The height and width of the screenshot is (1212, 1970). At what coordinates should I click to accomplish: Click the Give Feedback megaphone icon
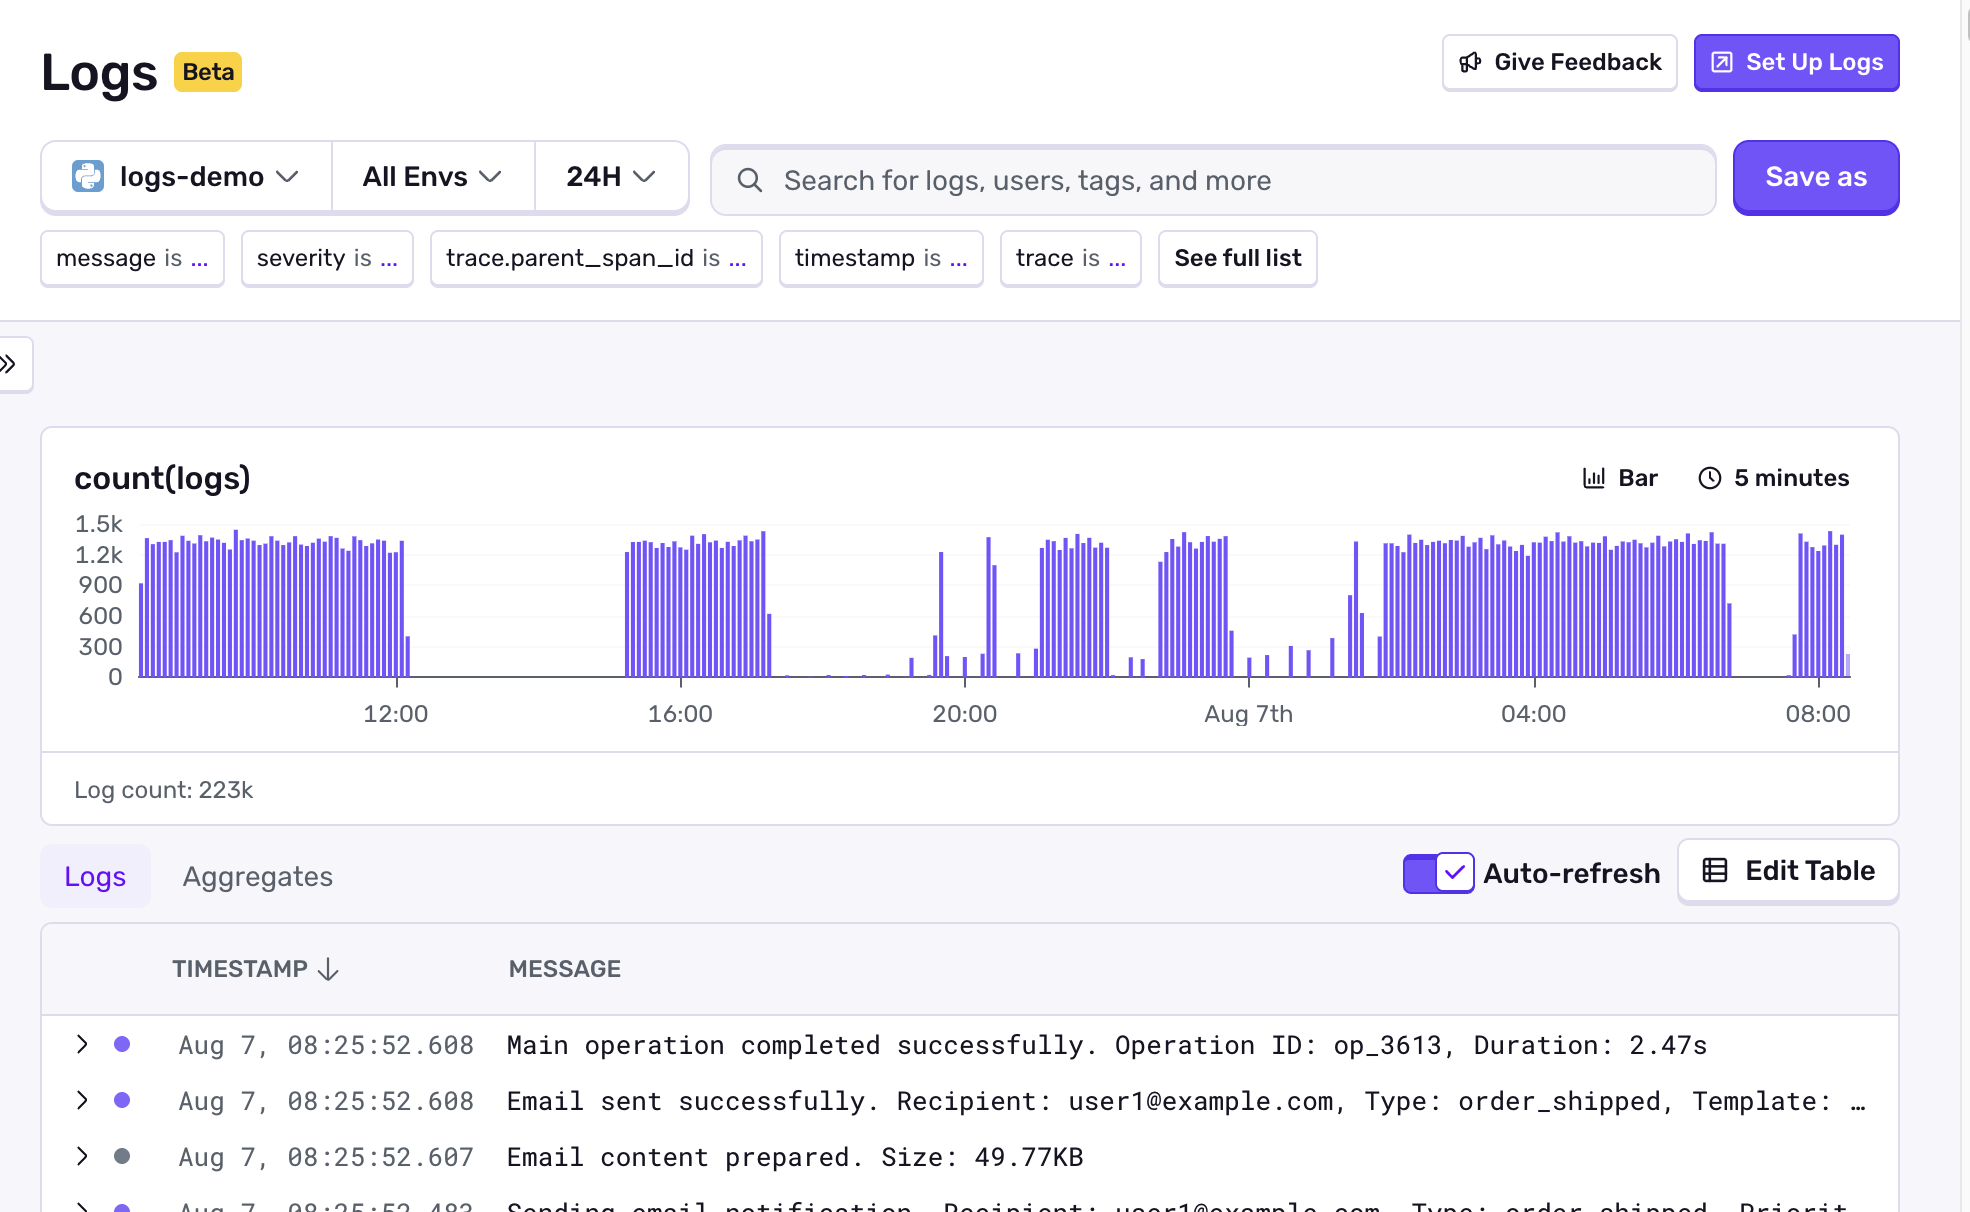(1470, 62)
